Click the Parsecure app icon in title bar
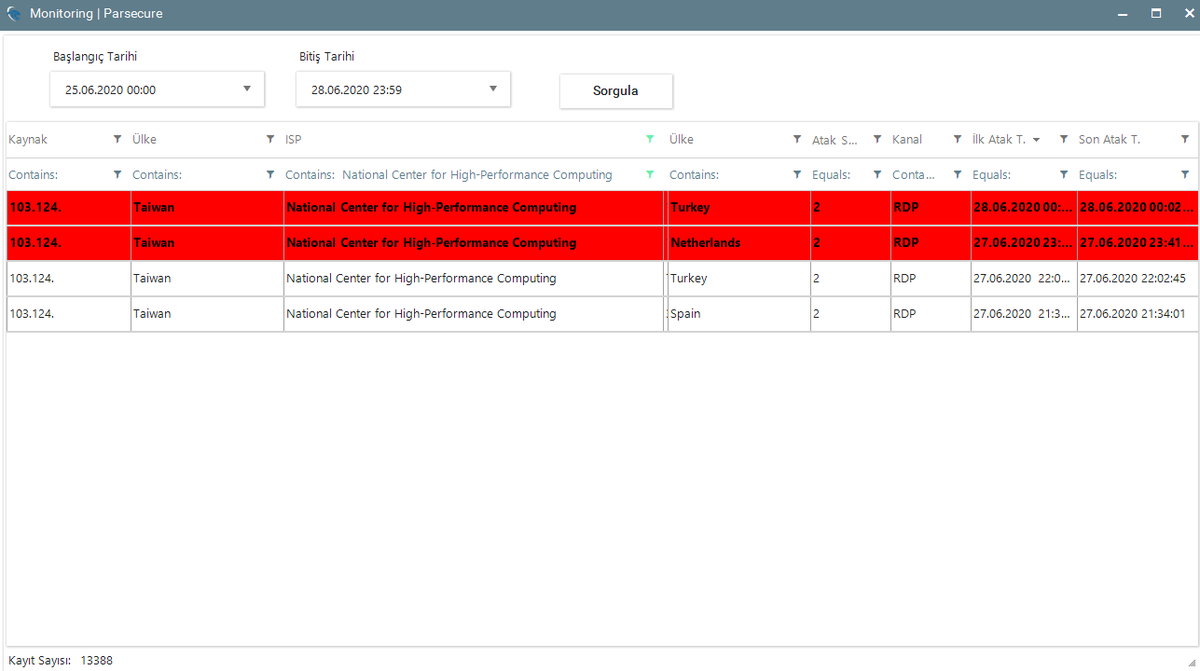Screen dimensions: 1200x671 pyautogui.click(x=14, y=14)
